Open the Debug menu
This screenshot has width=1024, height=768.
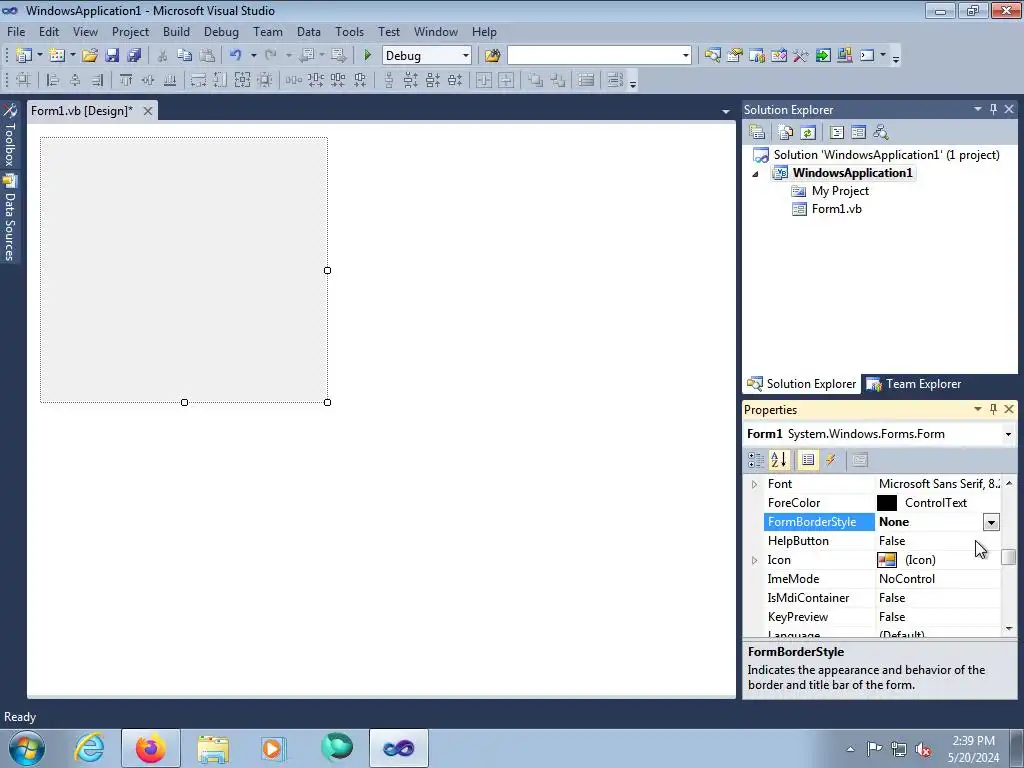coord(221,32)
